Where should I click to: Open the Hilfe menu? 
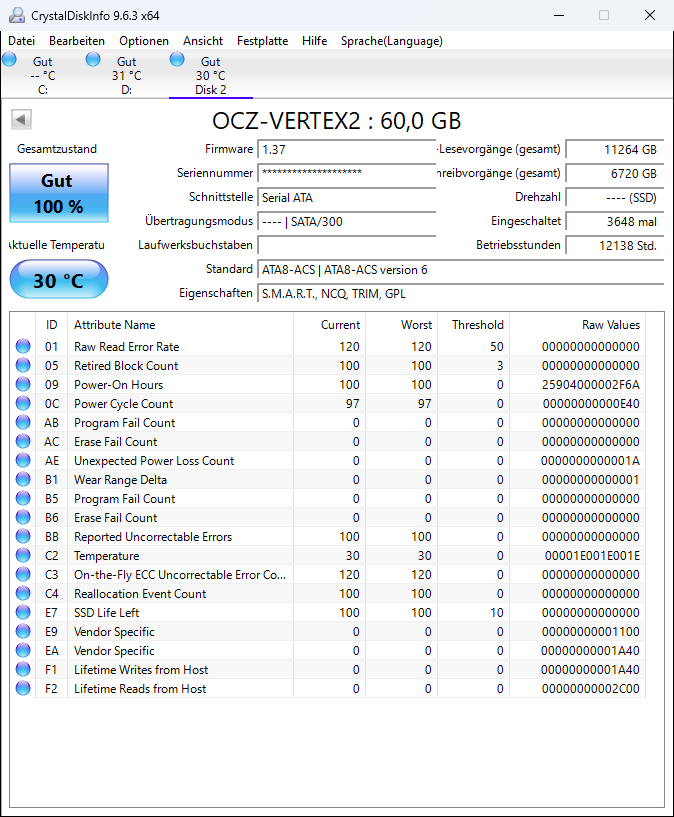314,41
